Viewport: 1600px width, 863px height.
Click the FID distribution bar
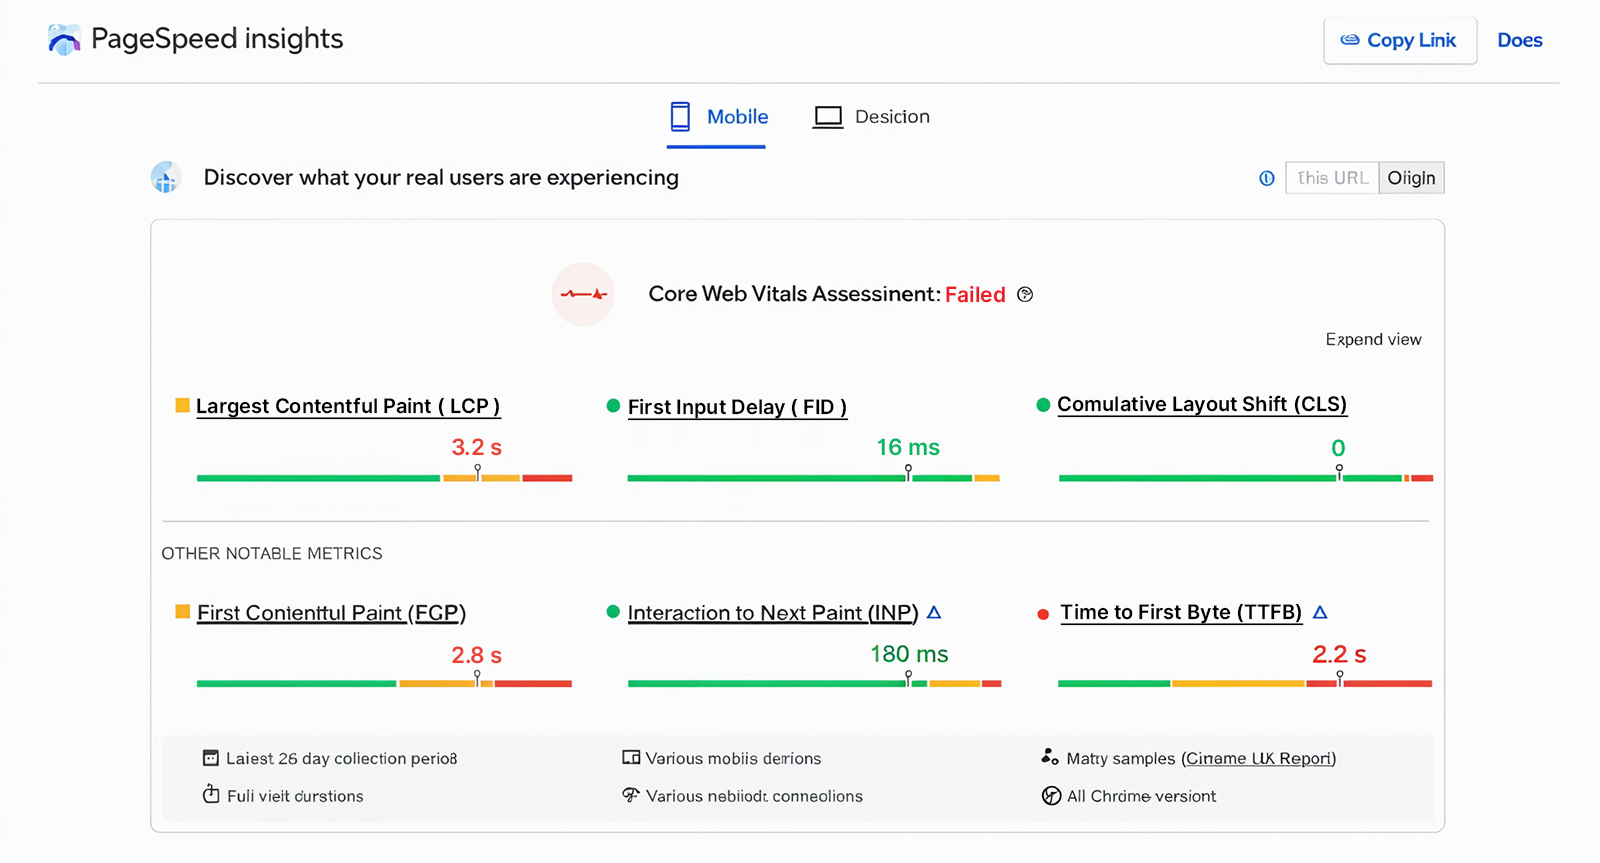click(813, 478)
